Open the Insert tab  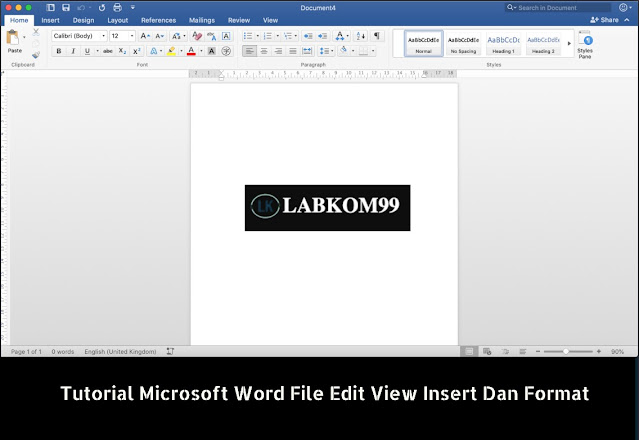click(x=51, y=20)
